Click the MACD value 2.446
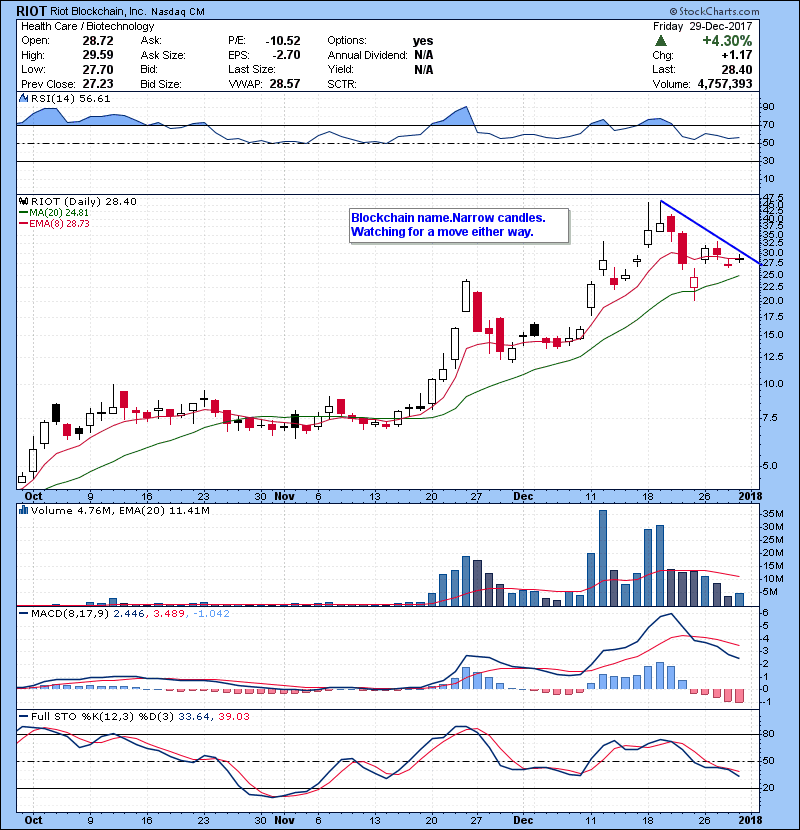The width and height of the screenshot is (800, 830). pos(128,614)
